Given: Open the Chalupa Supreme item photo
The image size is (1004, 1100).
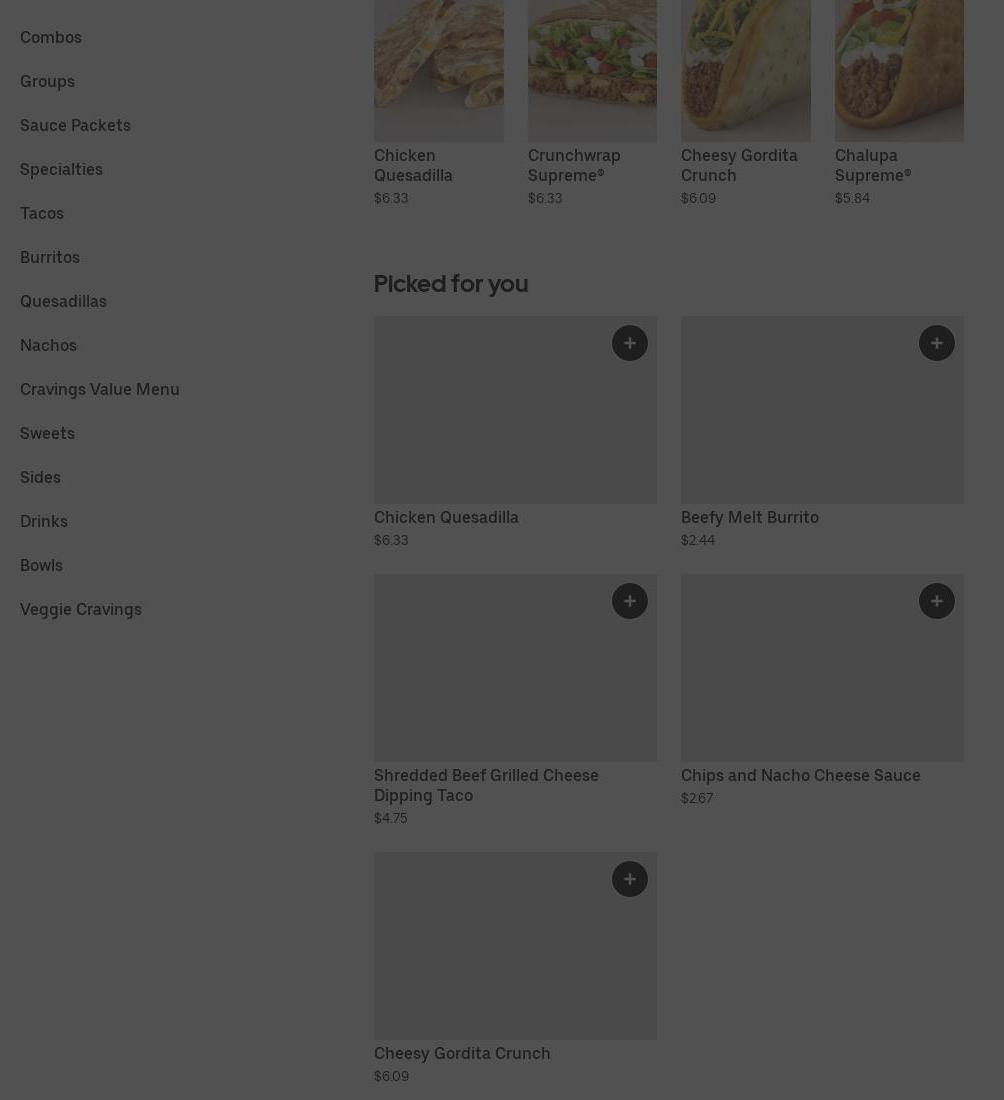Looking at the screenshot, I should [x=899, y=70].
